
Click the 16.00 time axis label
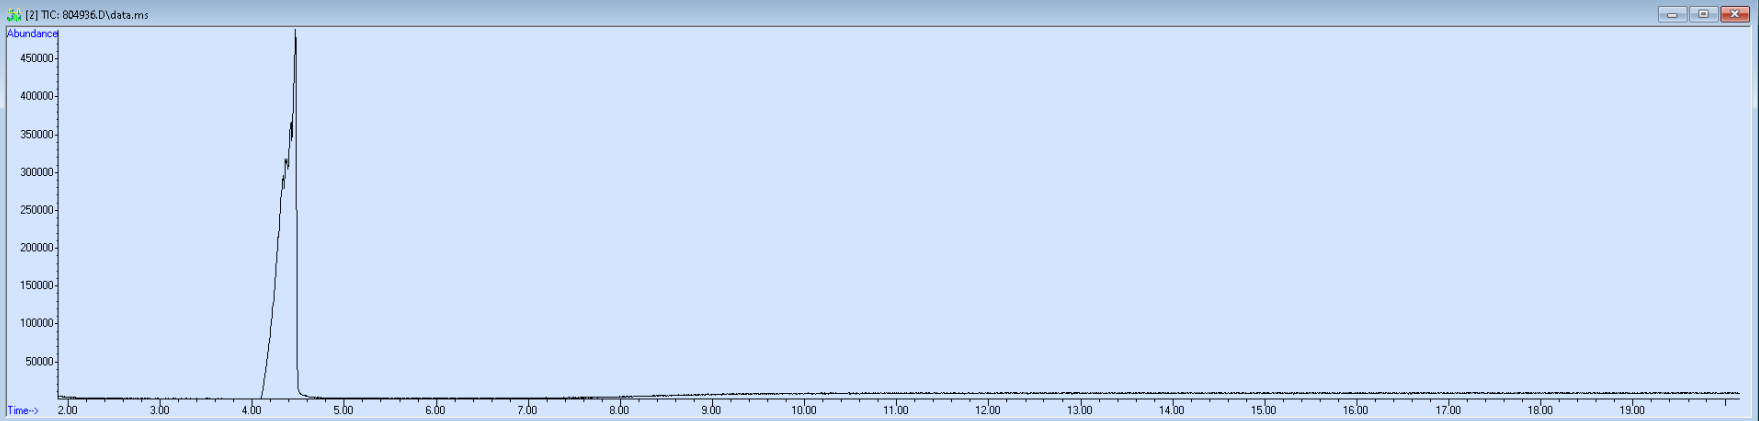(1355, 410)
